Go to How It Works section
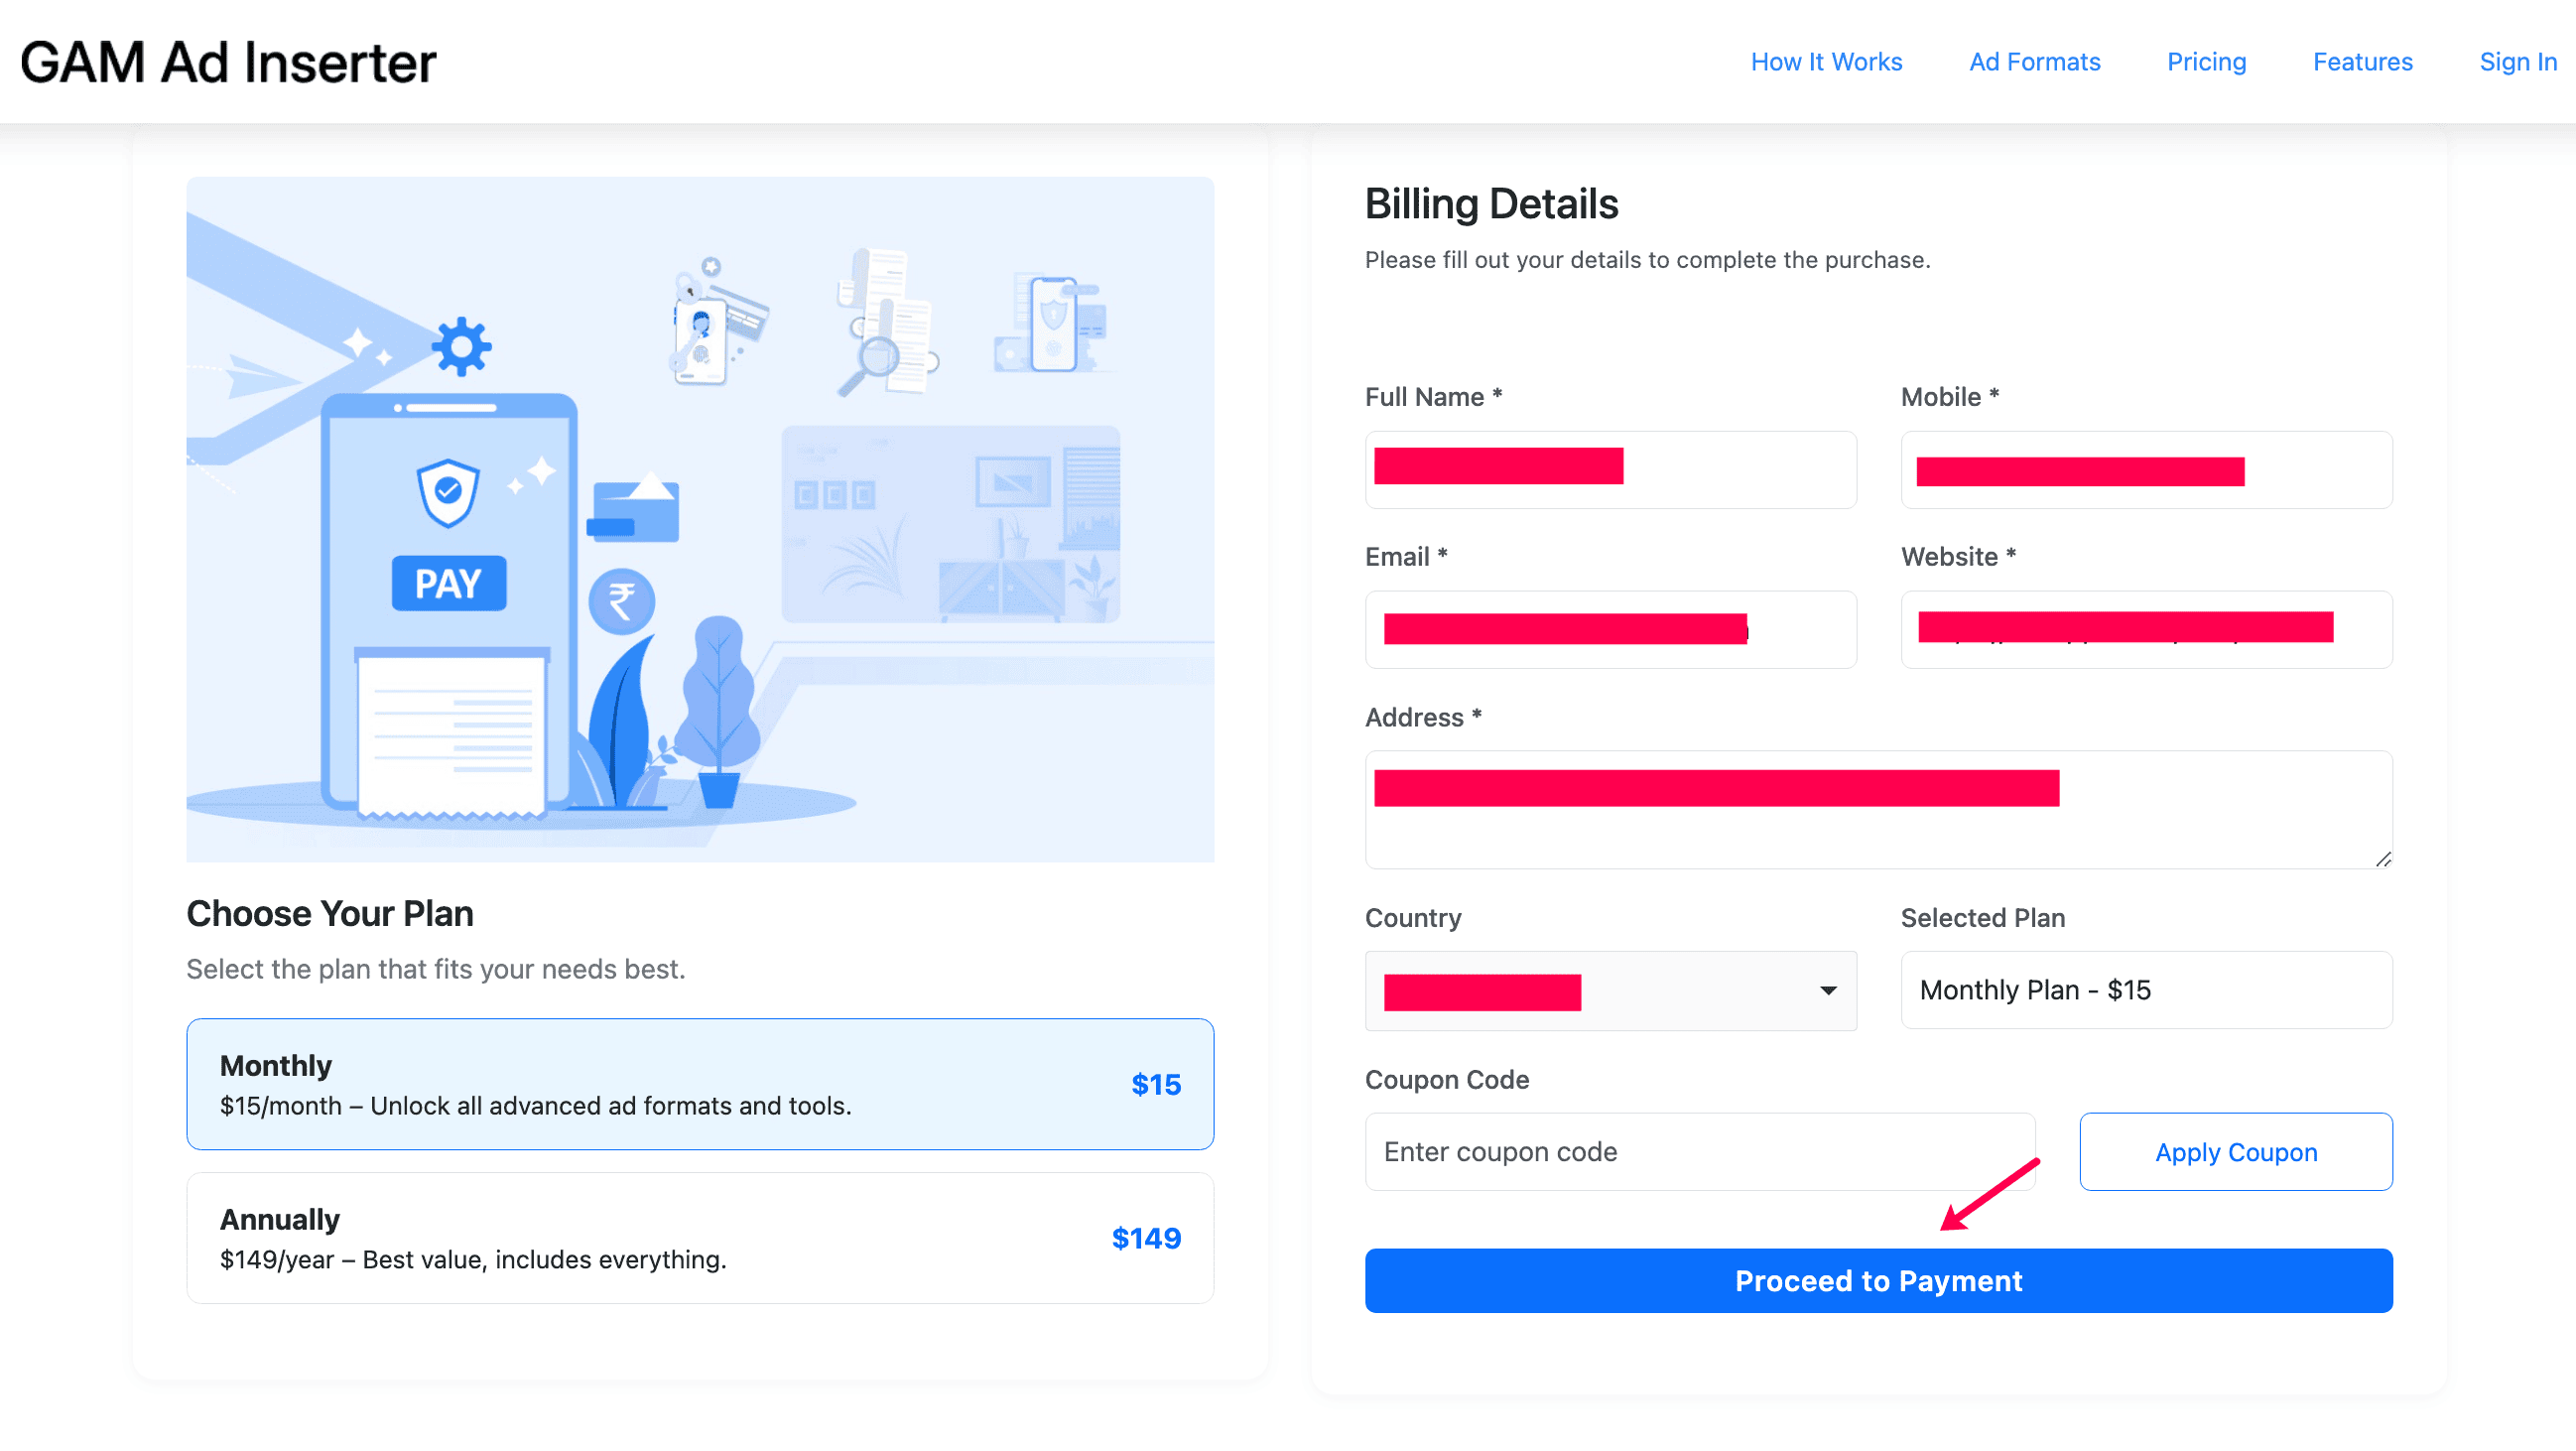 (x=1827, y=62)
